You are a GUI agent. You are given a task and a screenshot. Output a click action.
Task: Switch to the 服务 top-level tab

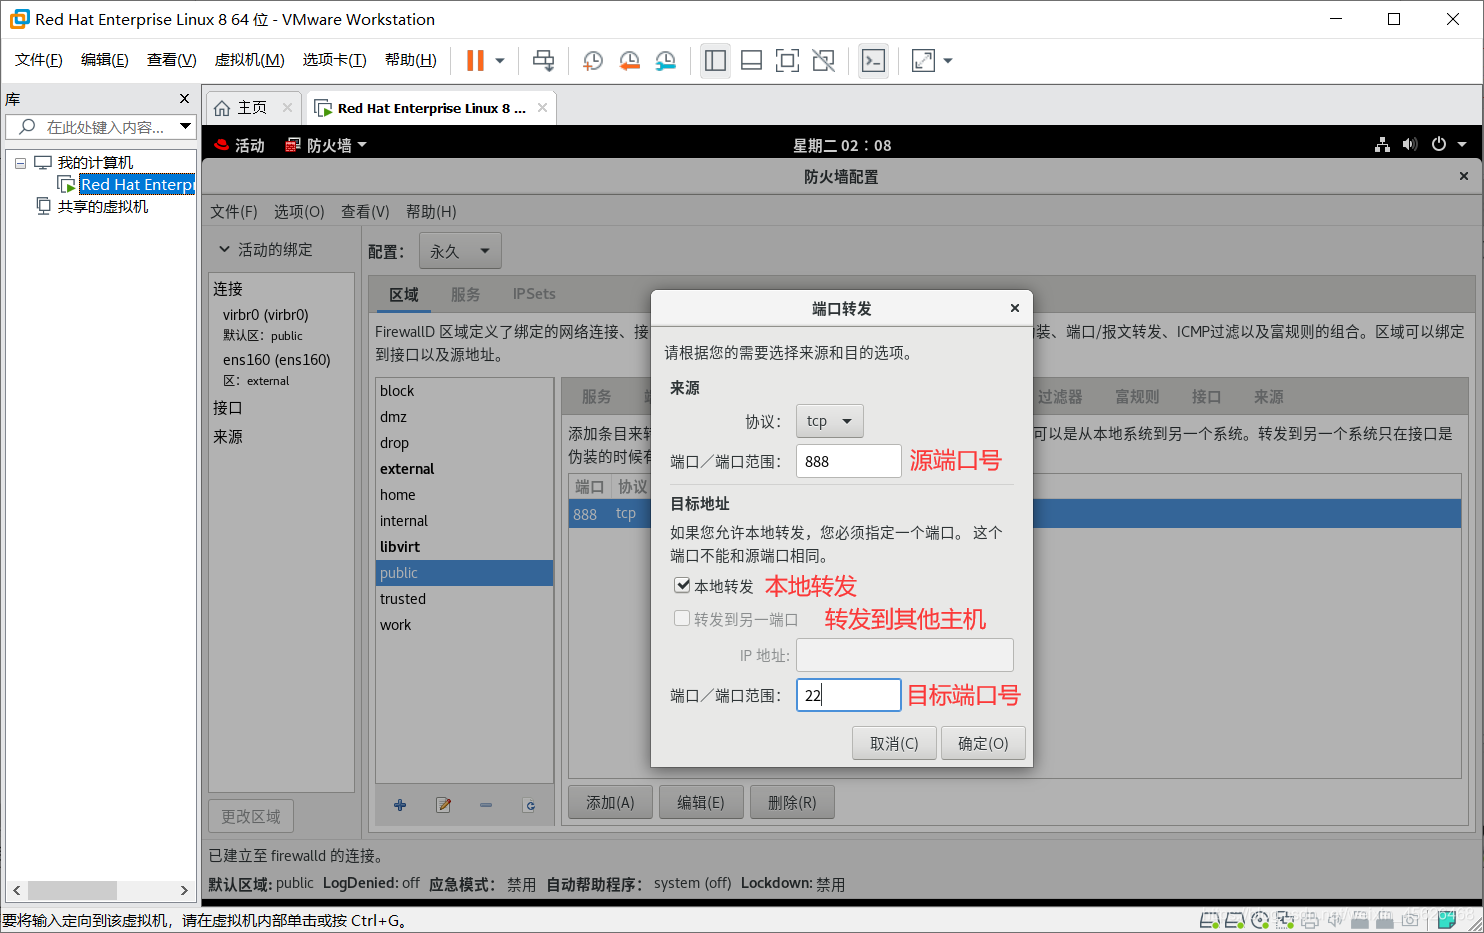[x=465, y=294]
